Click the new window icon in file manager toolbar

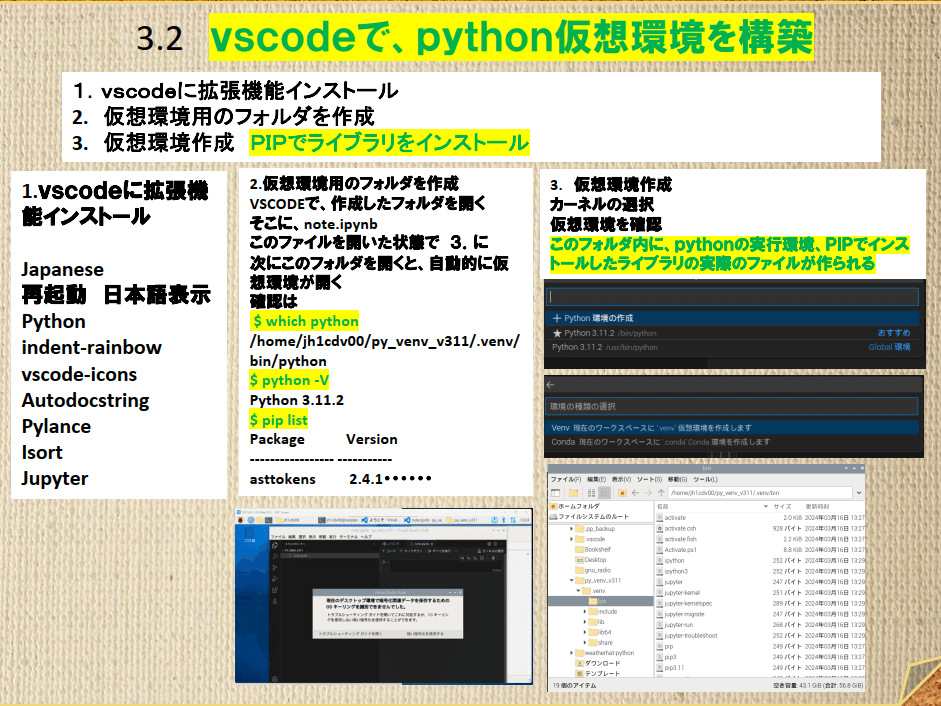[556, 493]
